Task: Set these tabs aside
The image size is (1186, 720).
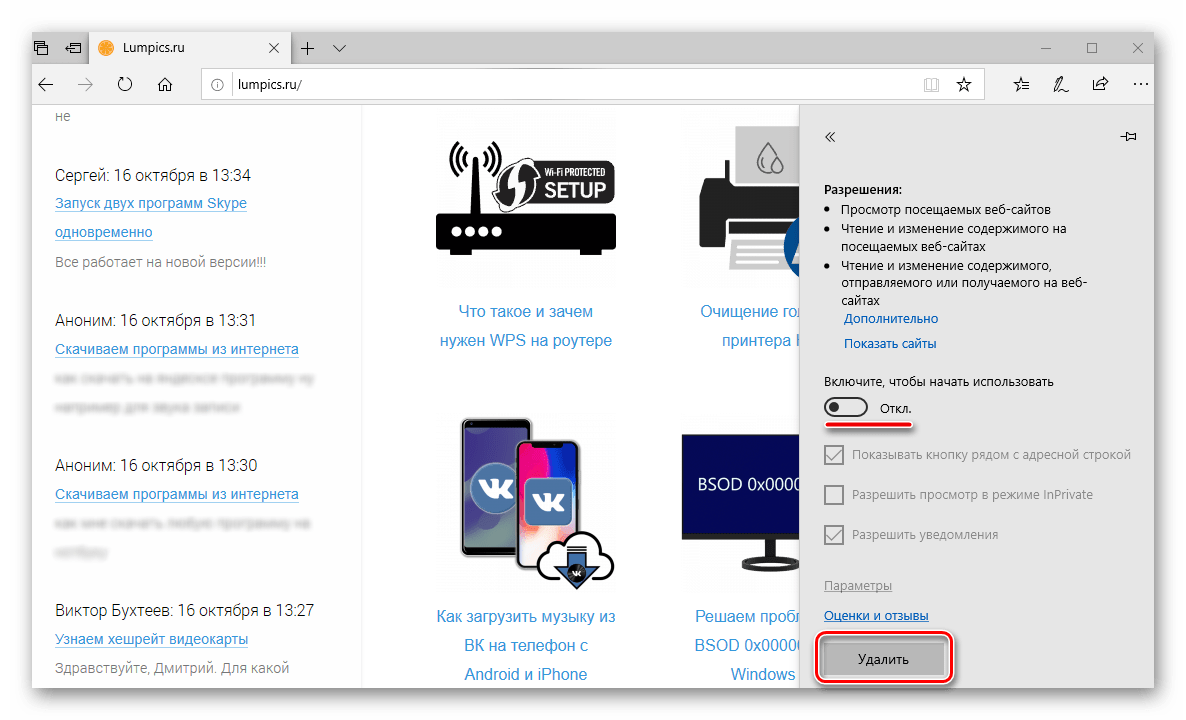Action: (73, 48)
